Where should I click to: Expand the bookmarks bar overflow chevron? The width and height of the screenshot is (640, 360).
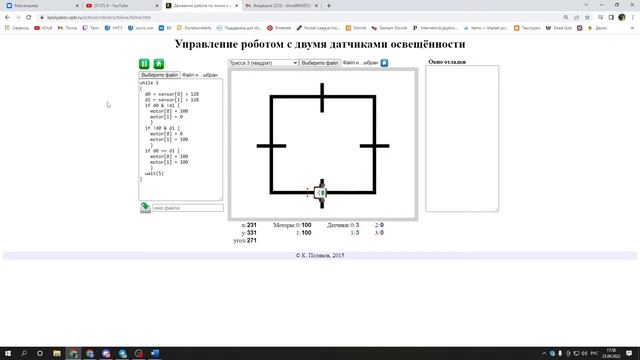coord(632,28)
